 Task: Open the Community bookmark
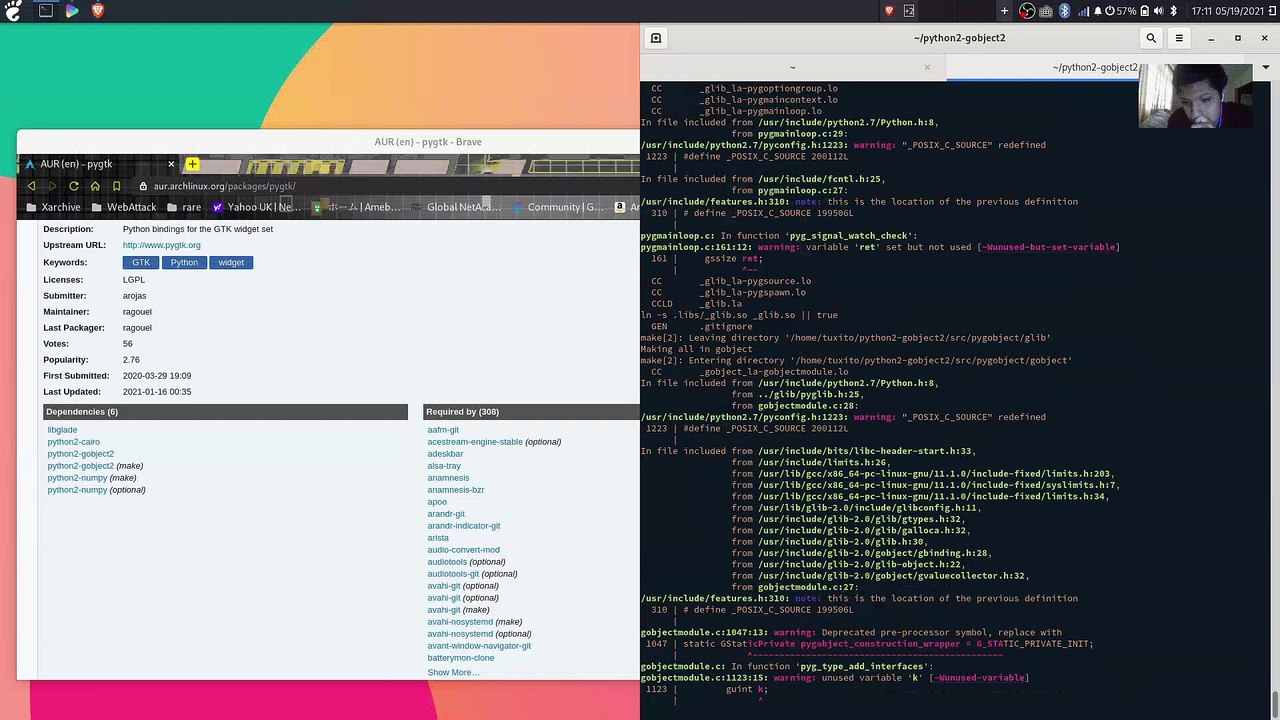point(557,207)
